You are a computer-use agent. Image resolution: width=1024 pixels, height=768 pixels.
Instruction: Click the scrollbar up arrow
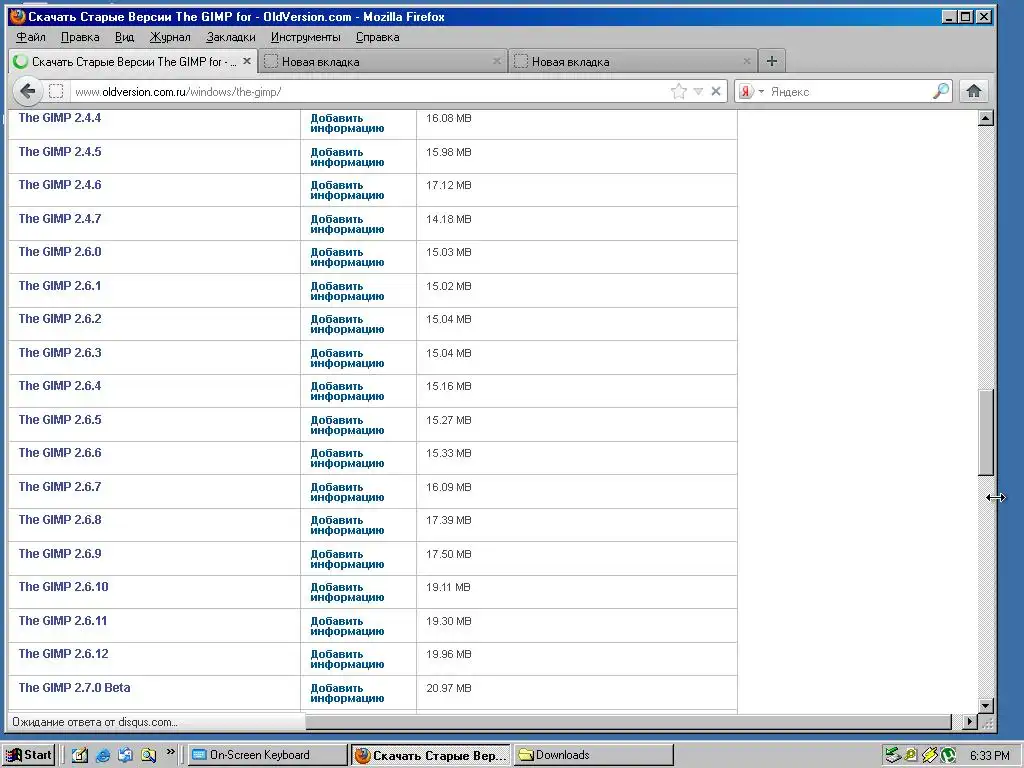tap(985, 118)
